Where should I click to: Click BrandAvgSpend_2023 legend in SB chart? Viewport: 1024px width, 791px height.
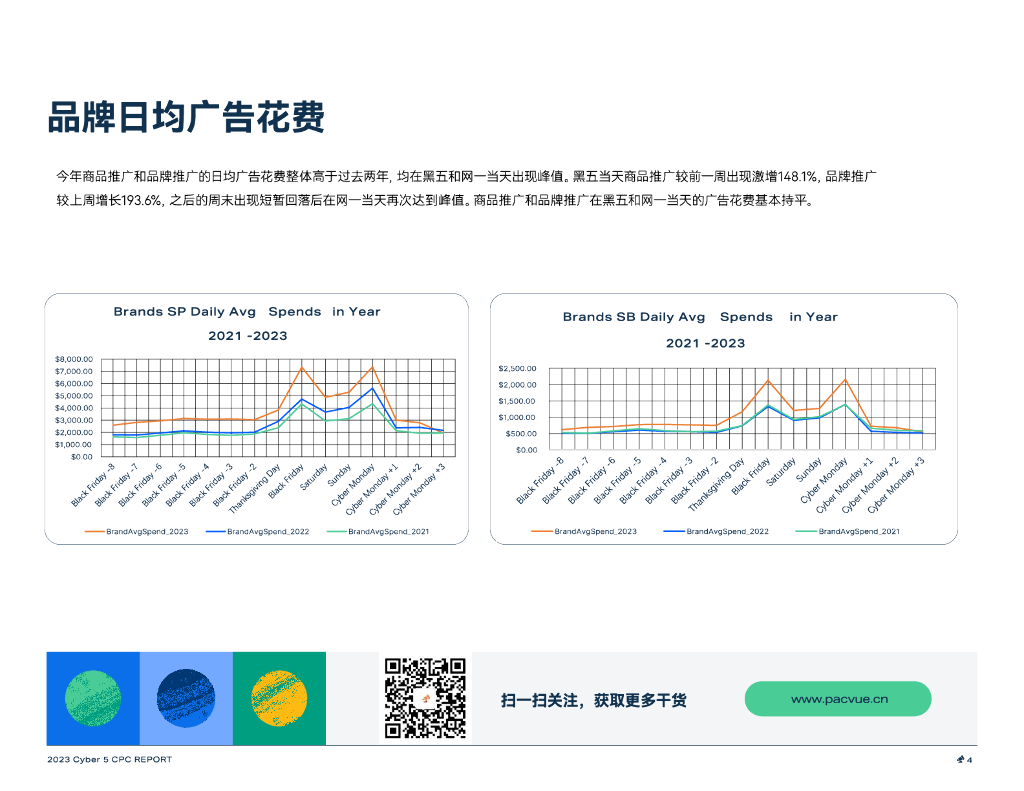coord(584,532)
